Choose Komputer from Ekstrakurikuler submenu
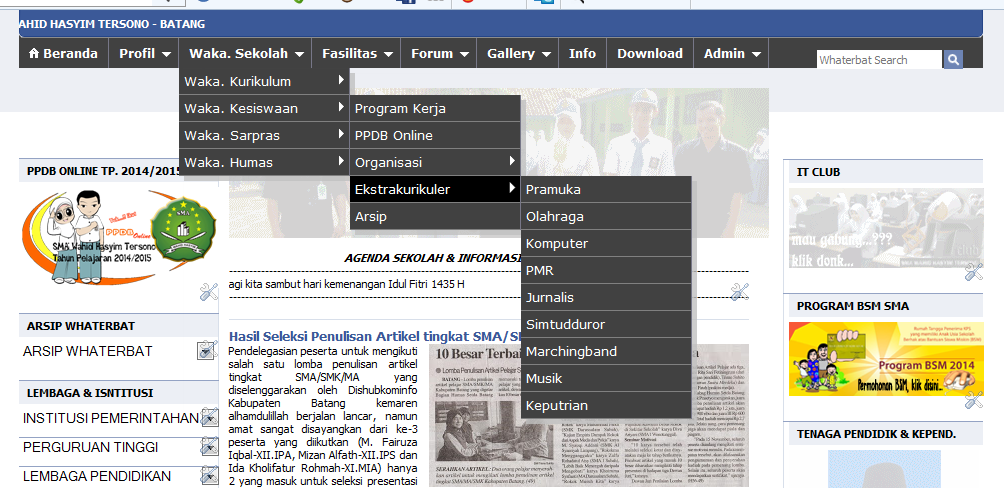Screen dimensions: 1004x488 tap(606, 243)
